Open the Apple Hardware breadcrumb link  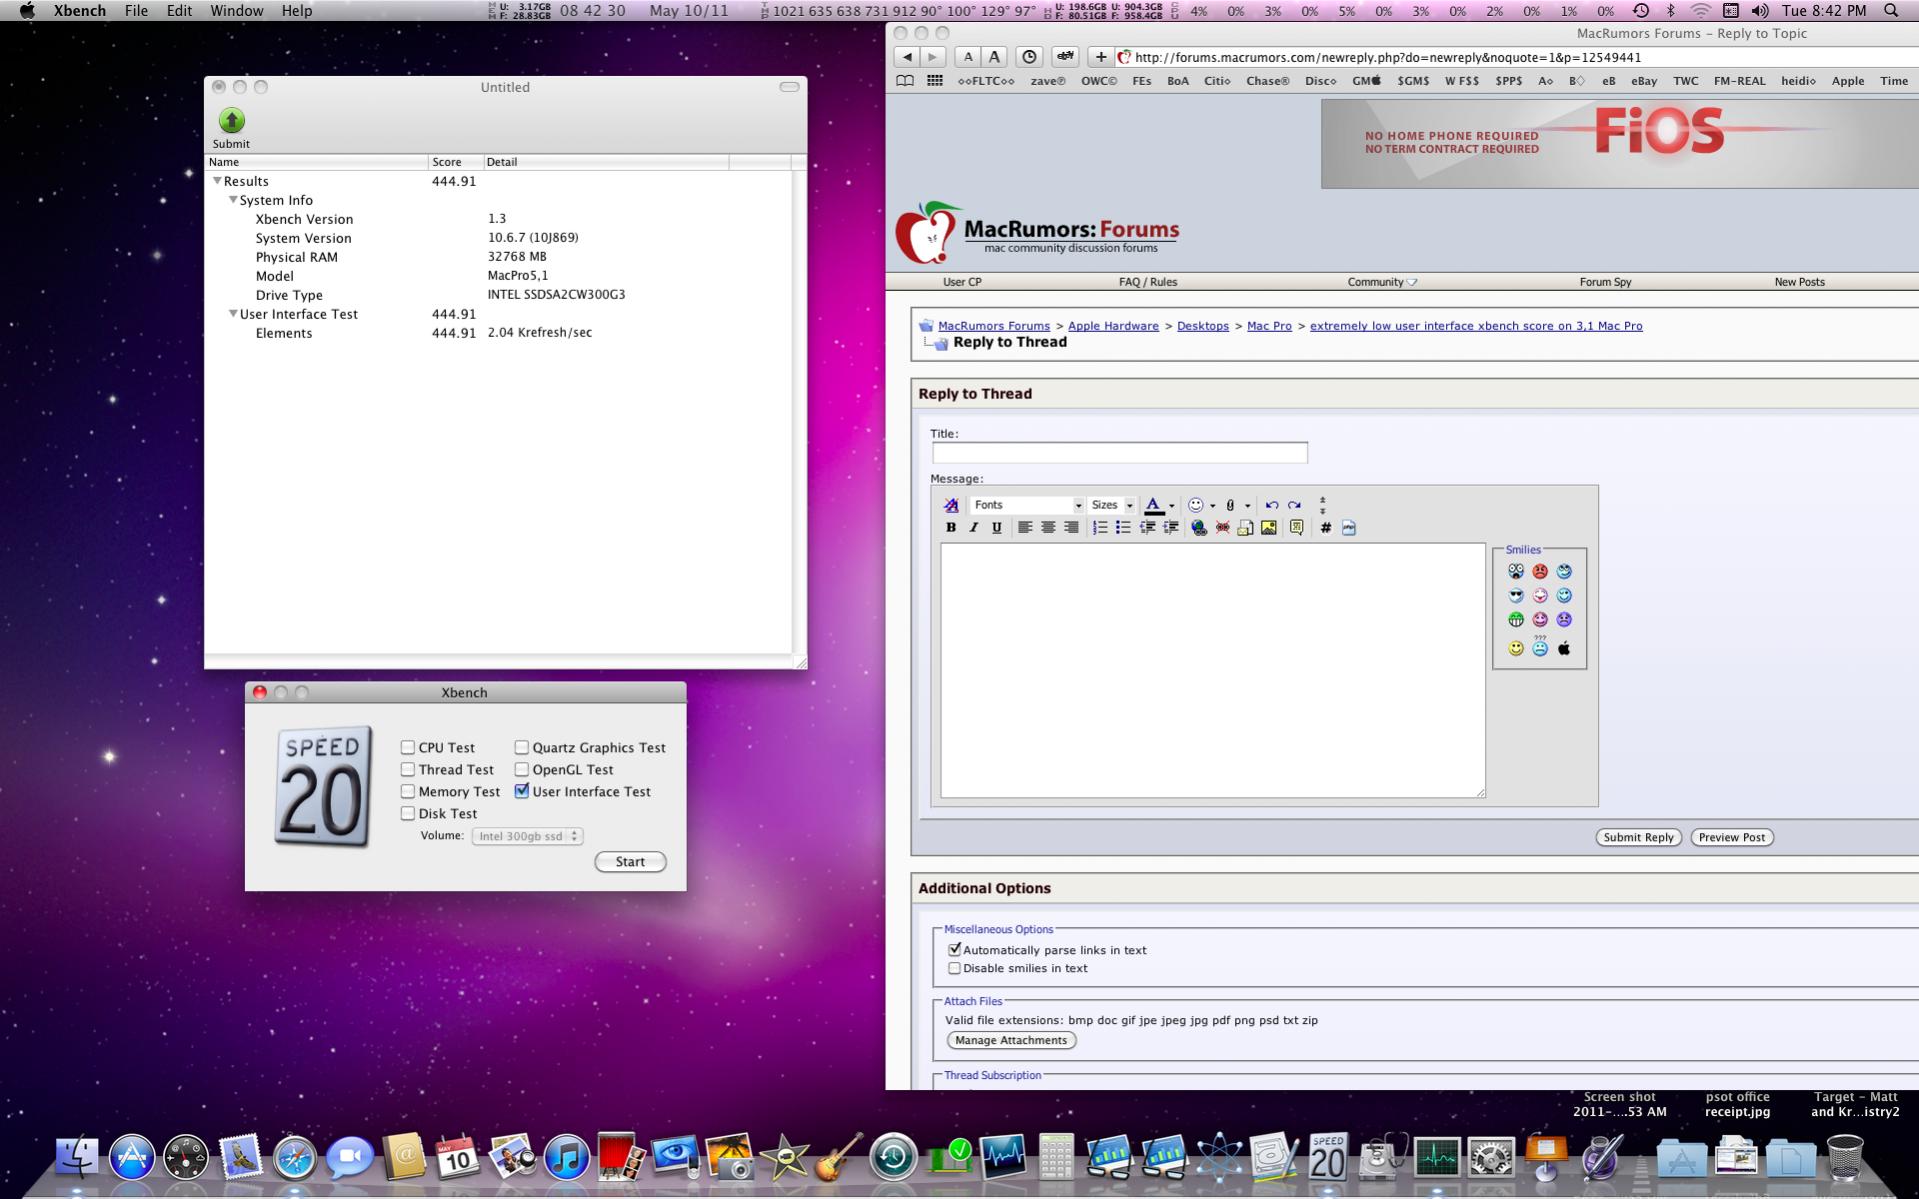click(1113, 326)
